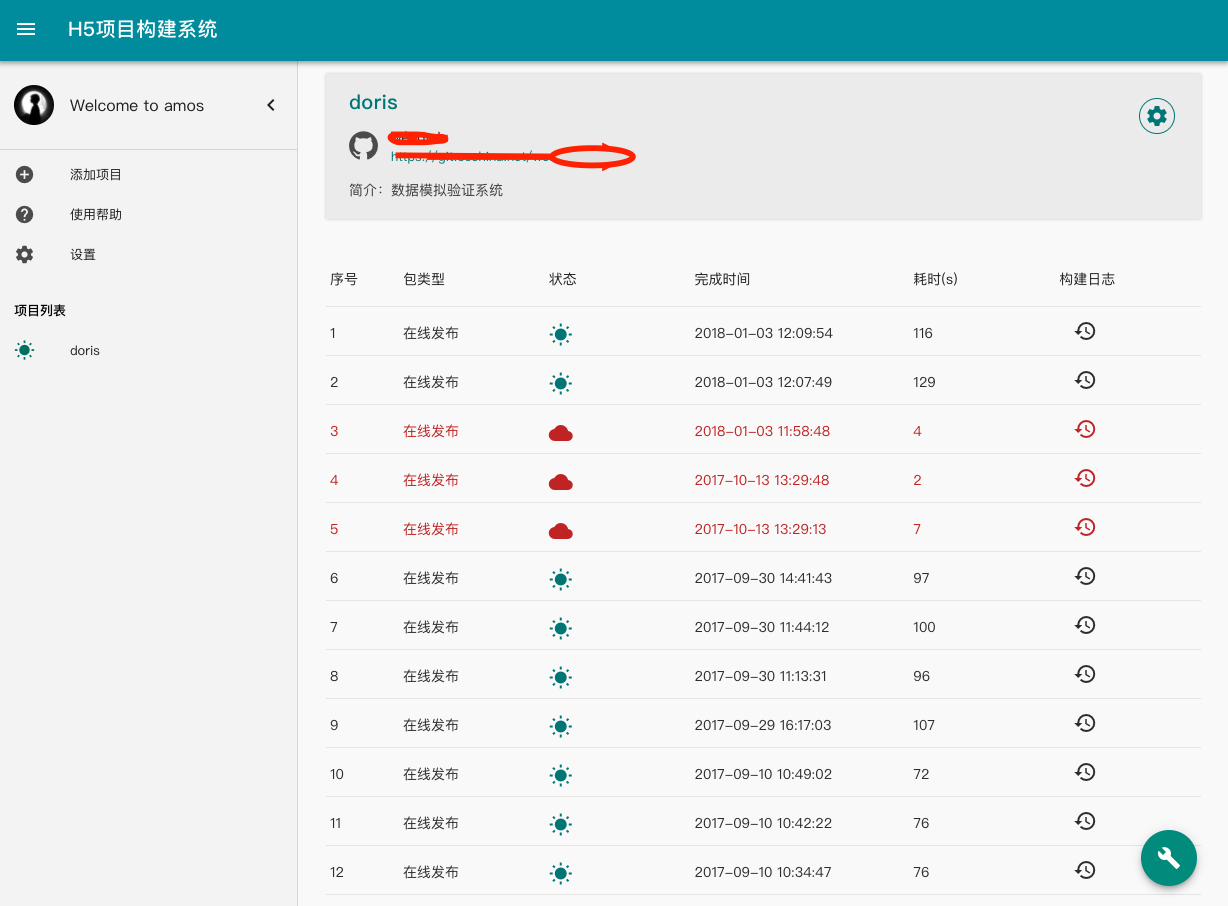View build log for row 2
The height and width of the screenshot is (906, 1228).
[x=1085, y=380]
